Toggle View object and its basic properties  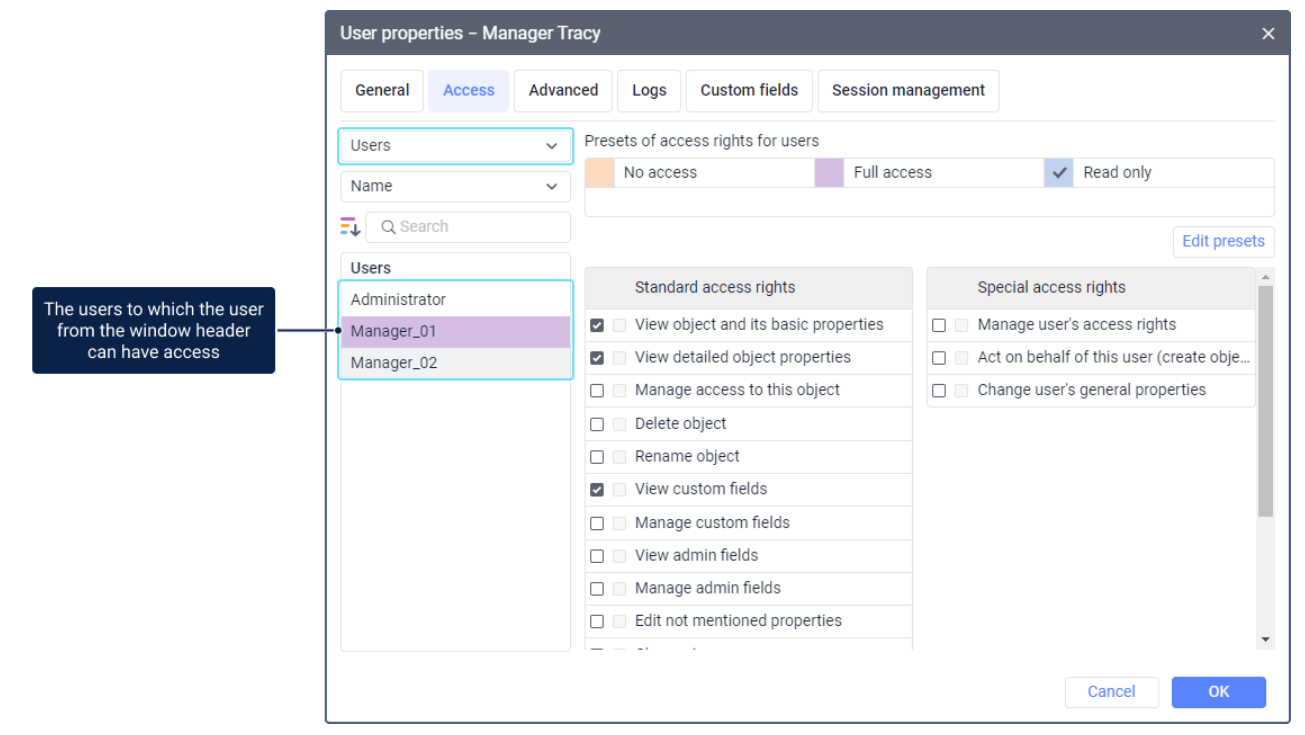point(597,325)
